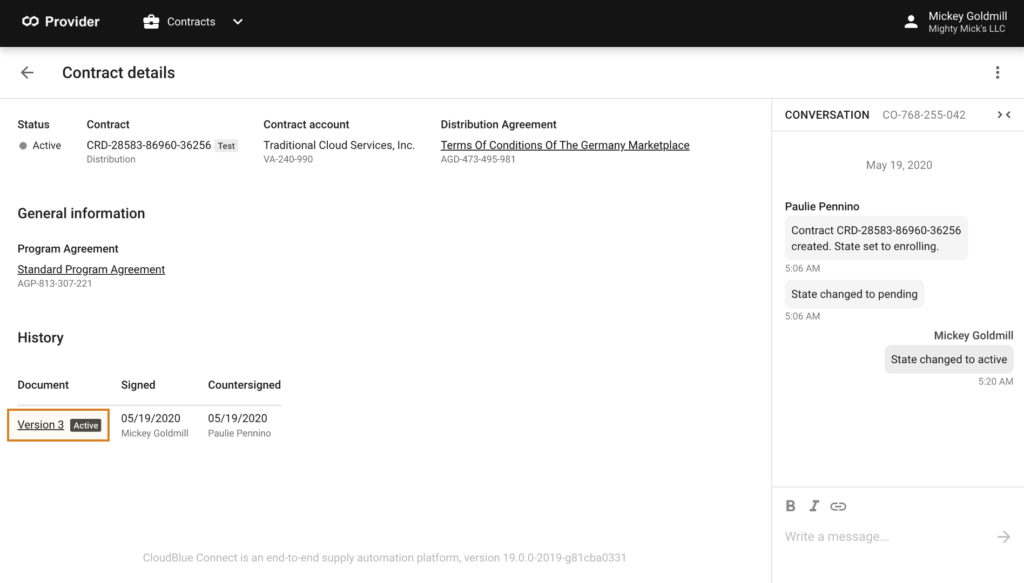Screen dimensions: 1024x583
Task: Expand the Contracts dropdown chevron
Action: (238, 22)
